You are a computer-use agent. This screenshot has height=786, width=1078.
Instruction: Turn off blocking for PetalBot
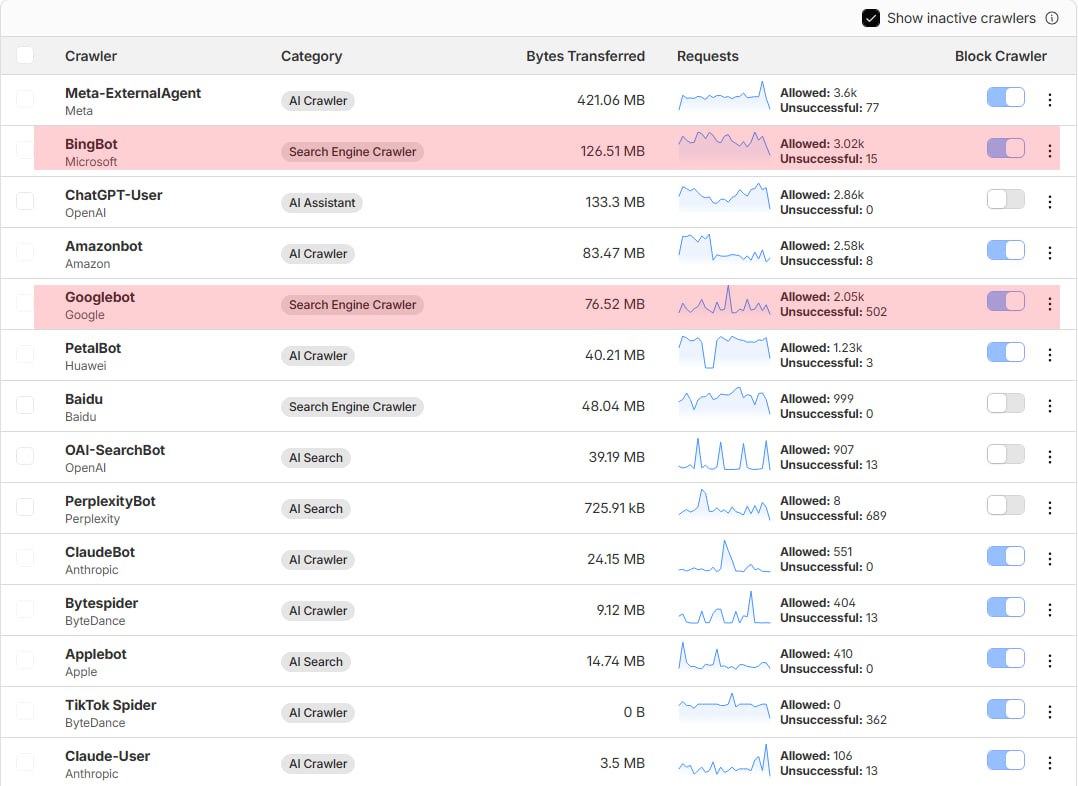[1006, 352]
